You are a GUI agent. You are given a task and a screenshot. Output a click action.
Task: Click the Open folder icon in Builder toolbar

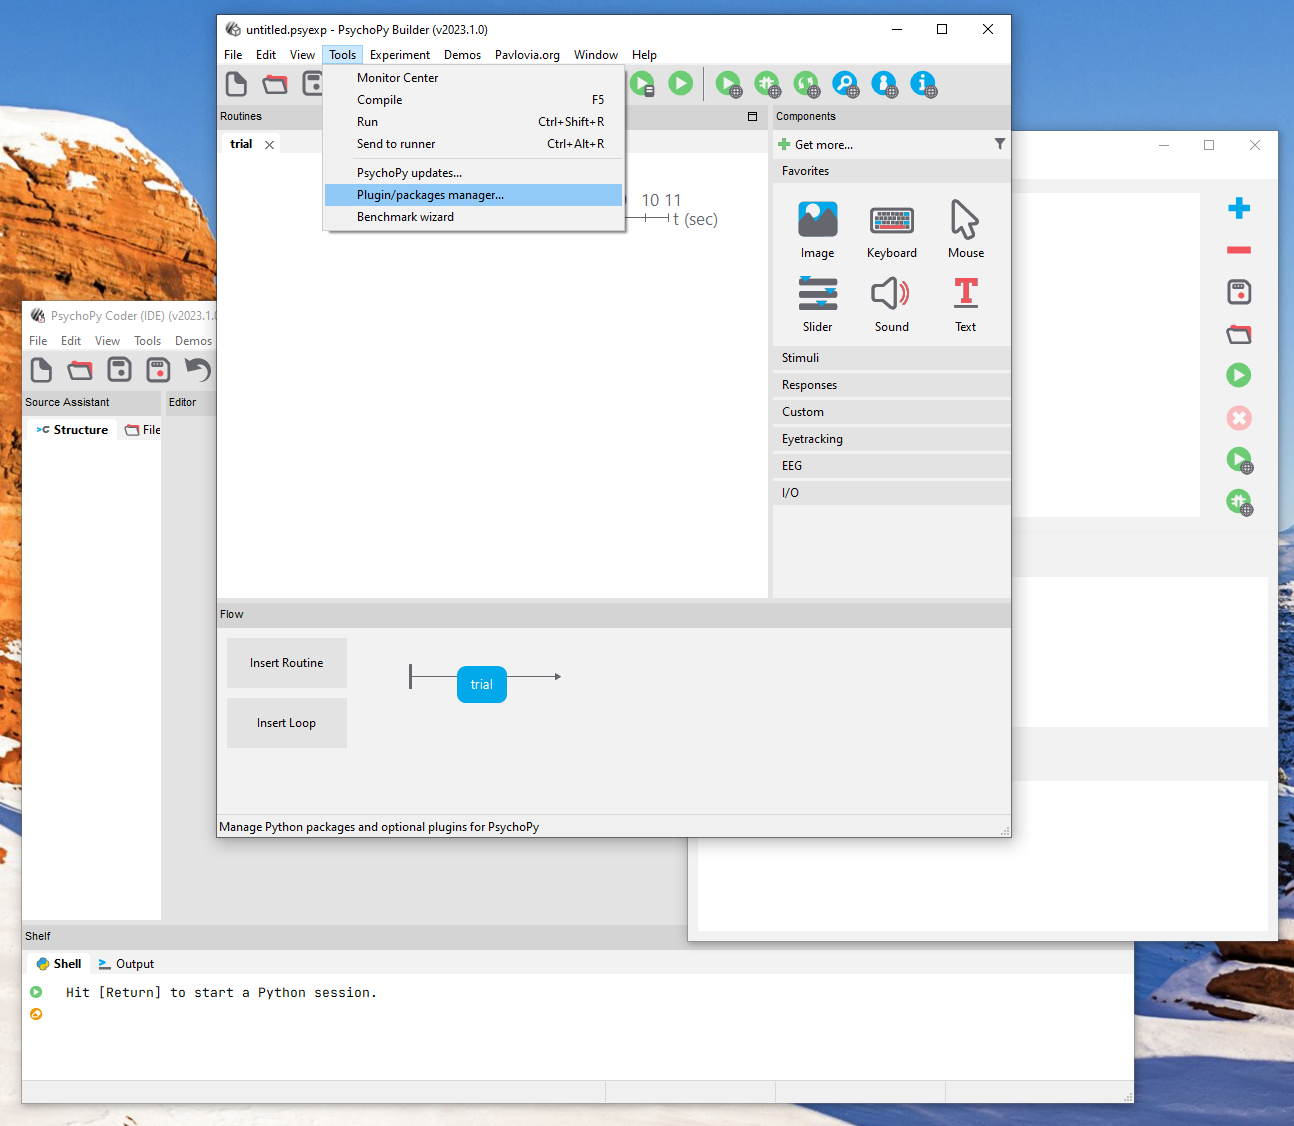click(x=275, y=84)
